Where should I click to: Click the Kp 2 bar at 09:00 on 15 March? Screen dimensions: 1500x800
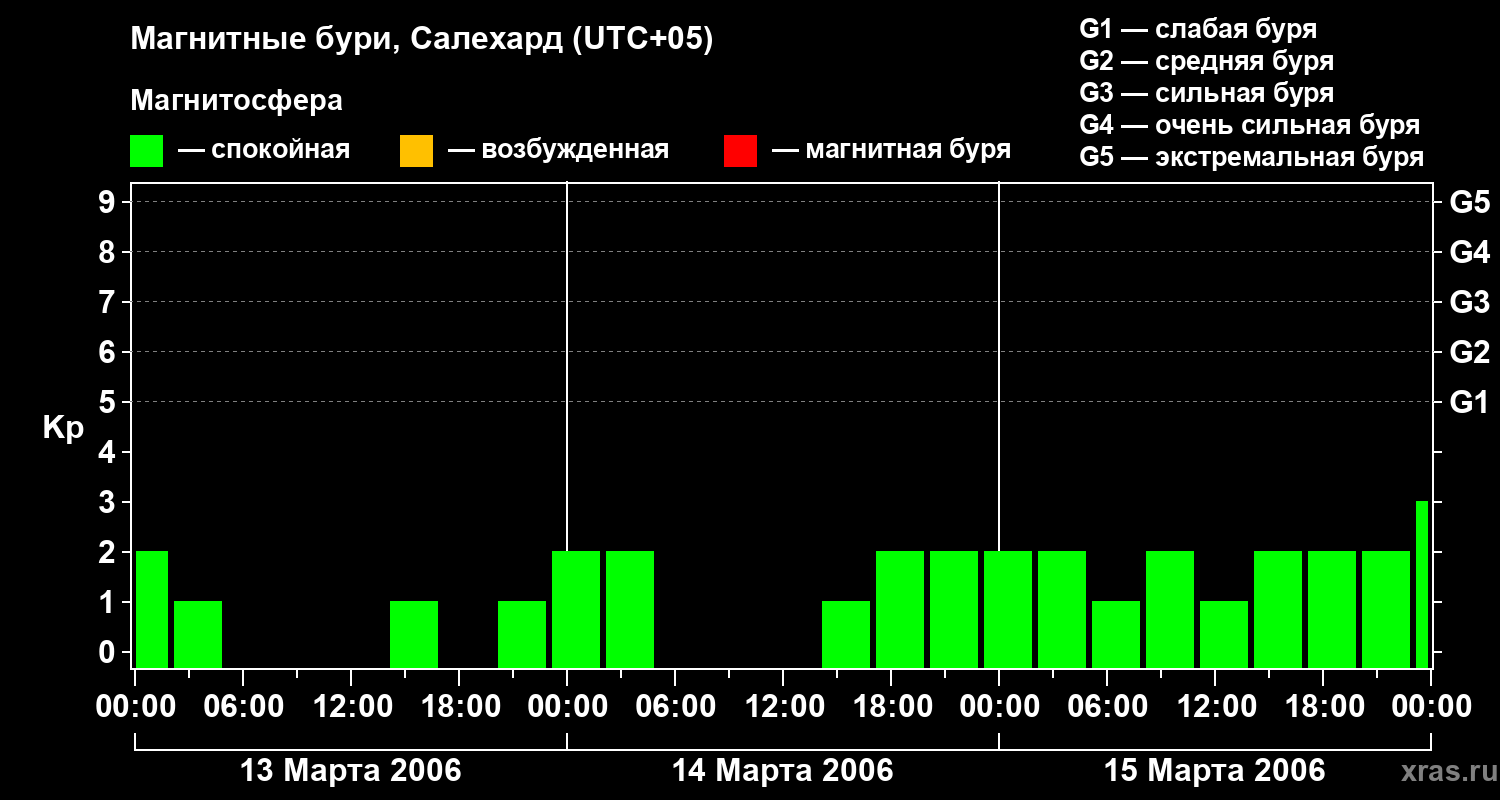pyautogui.click(x=1170, y=609)
